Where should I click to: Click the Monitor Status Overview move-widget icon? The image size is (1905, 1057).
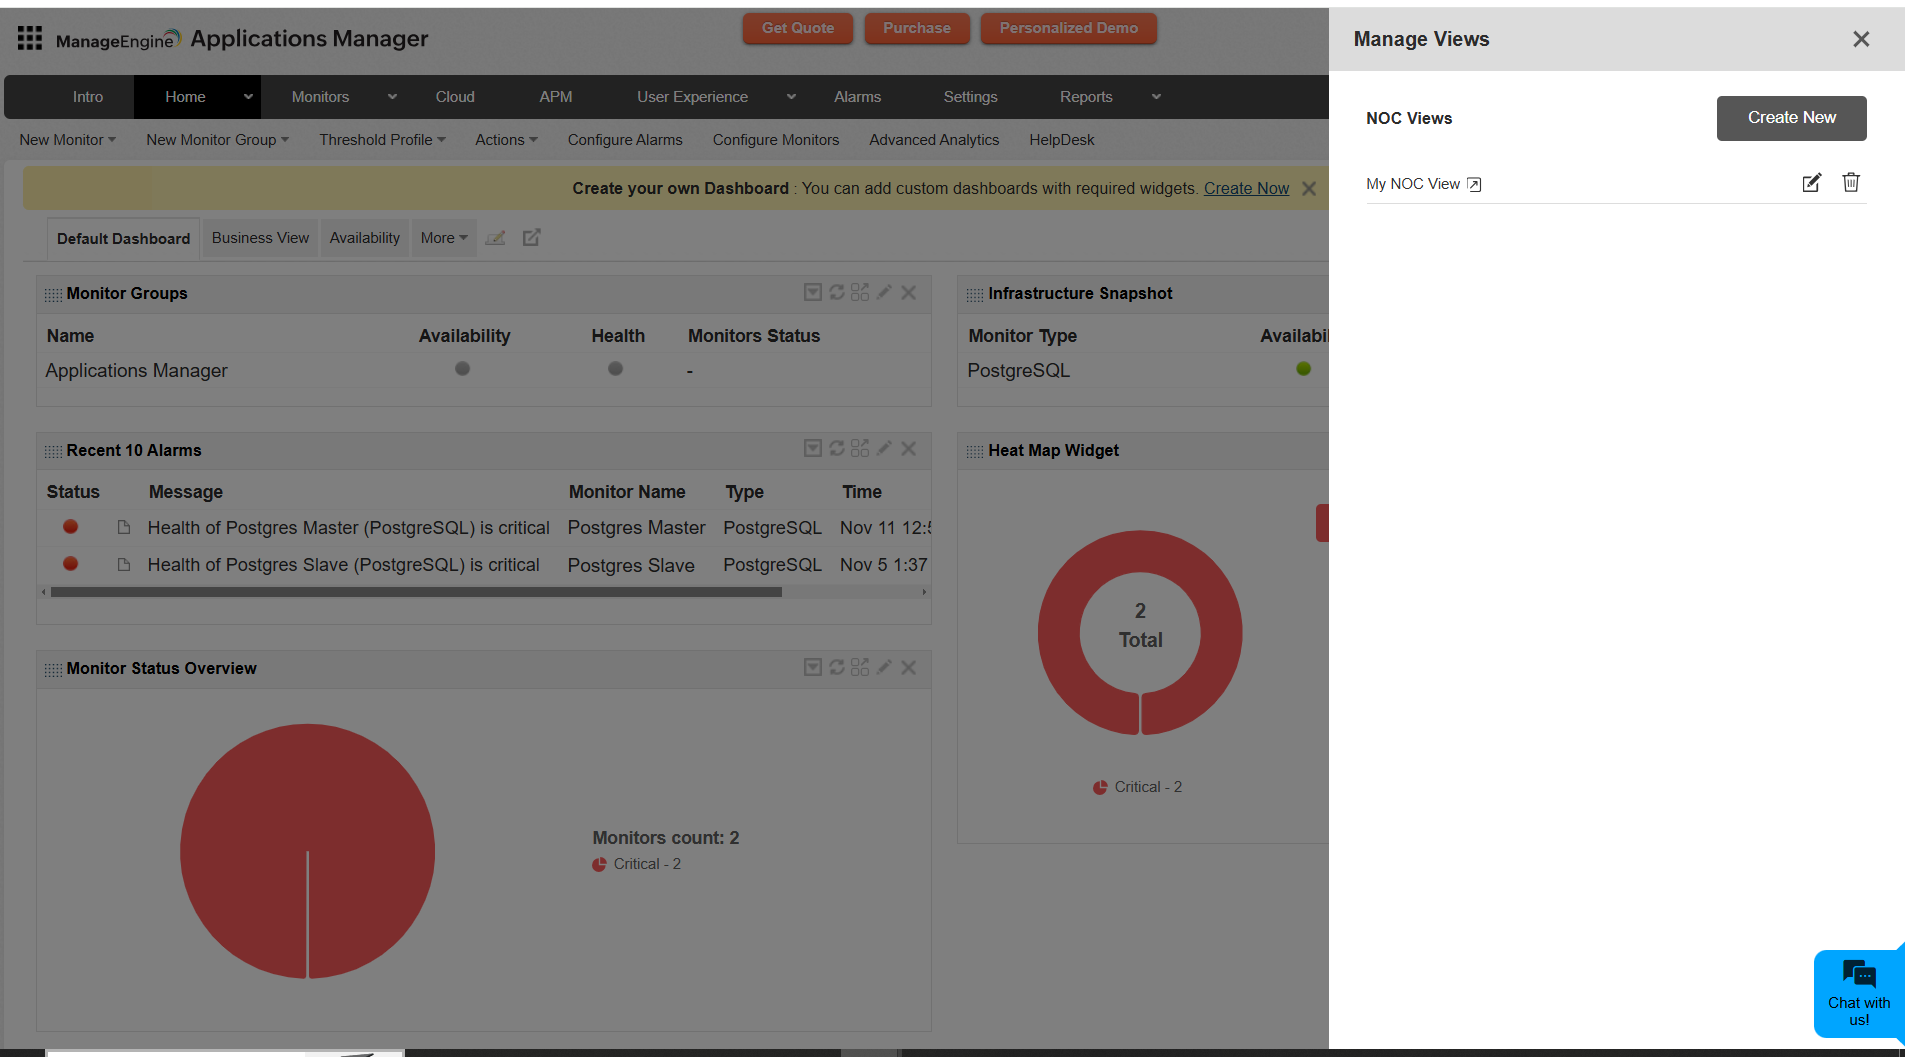pos(860,667)
